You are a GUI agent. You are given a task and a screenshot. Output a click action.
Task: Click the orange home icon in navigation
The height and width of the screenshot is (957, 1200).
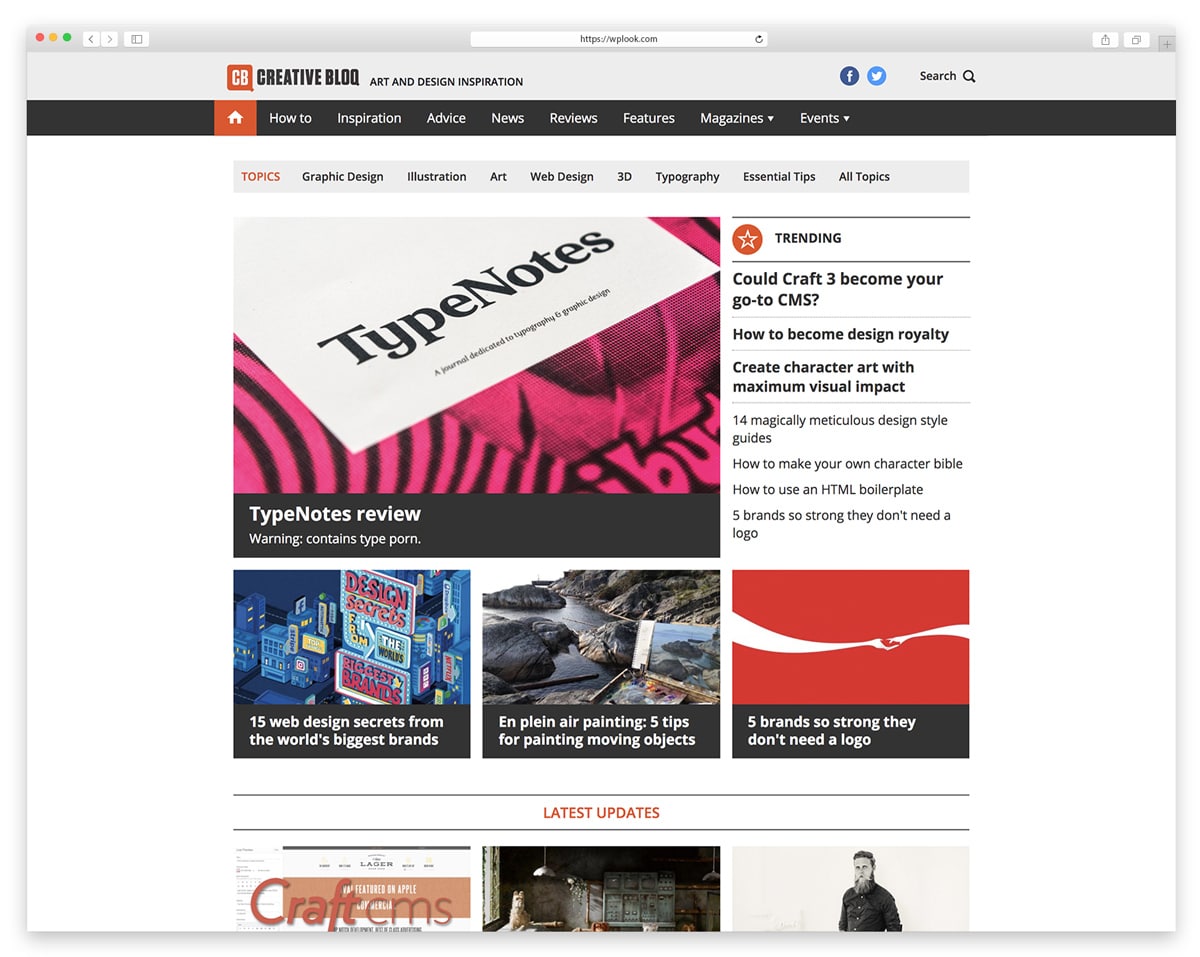coord(235,118)
